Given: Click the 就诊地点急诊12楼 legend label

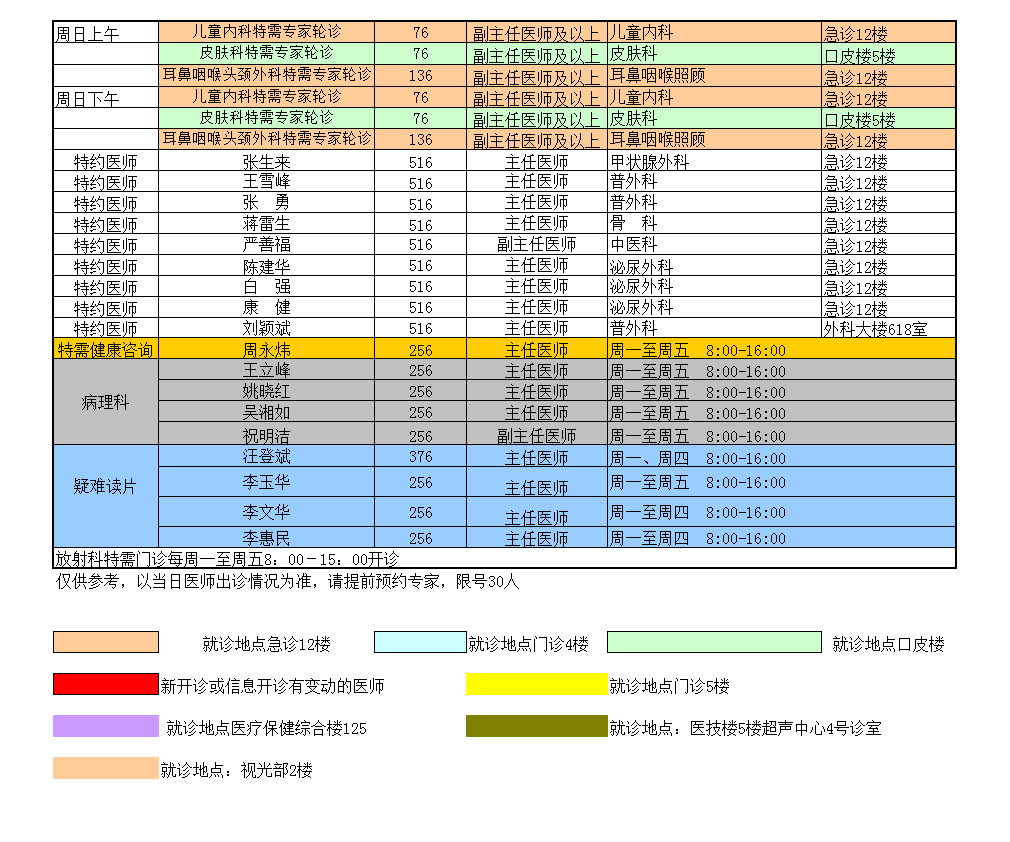Looking at the screenshot, I should tap(267, 644).
